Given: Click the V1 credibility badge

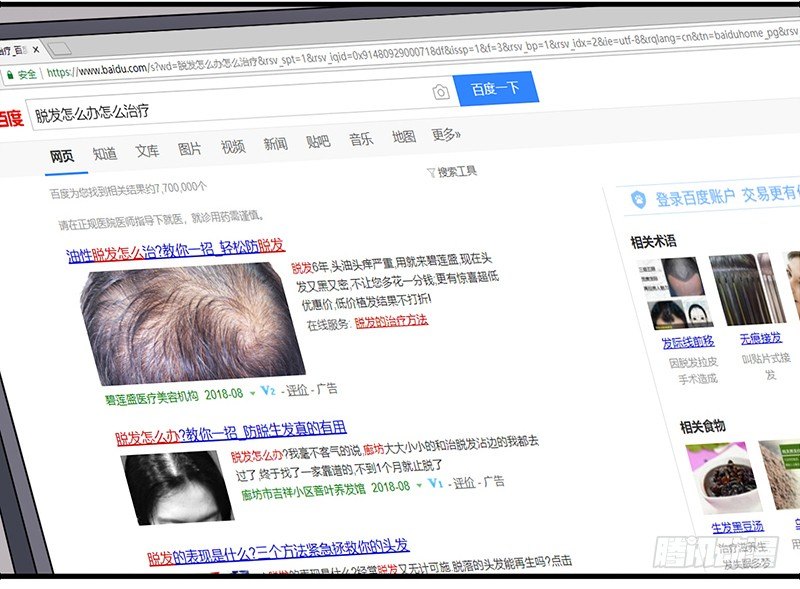Looking at the screenshot, I should coord(435,482).
